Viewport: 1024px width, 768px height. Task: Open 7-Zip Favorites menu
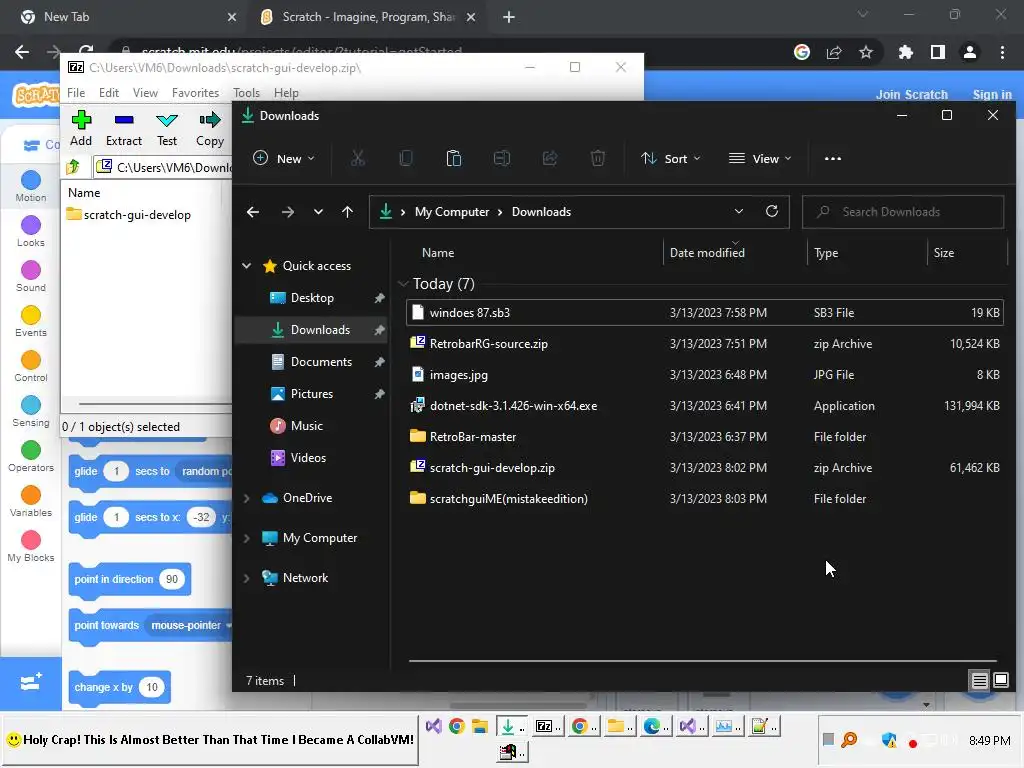195,93
